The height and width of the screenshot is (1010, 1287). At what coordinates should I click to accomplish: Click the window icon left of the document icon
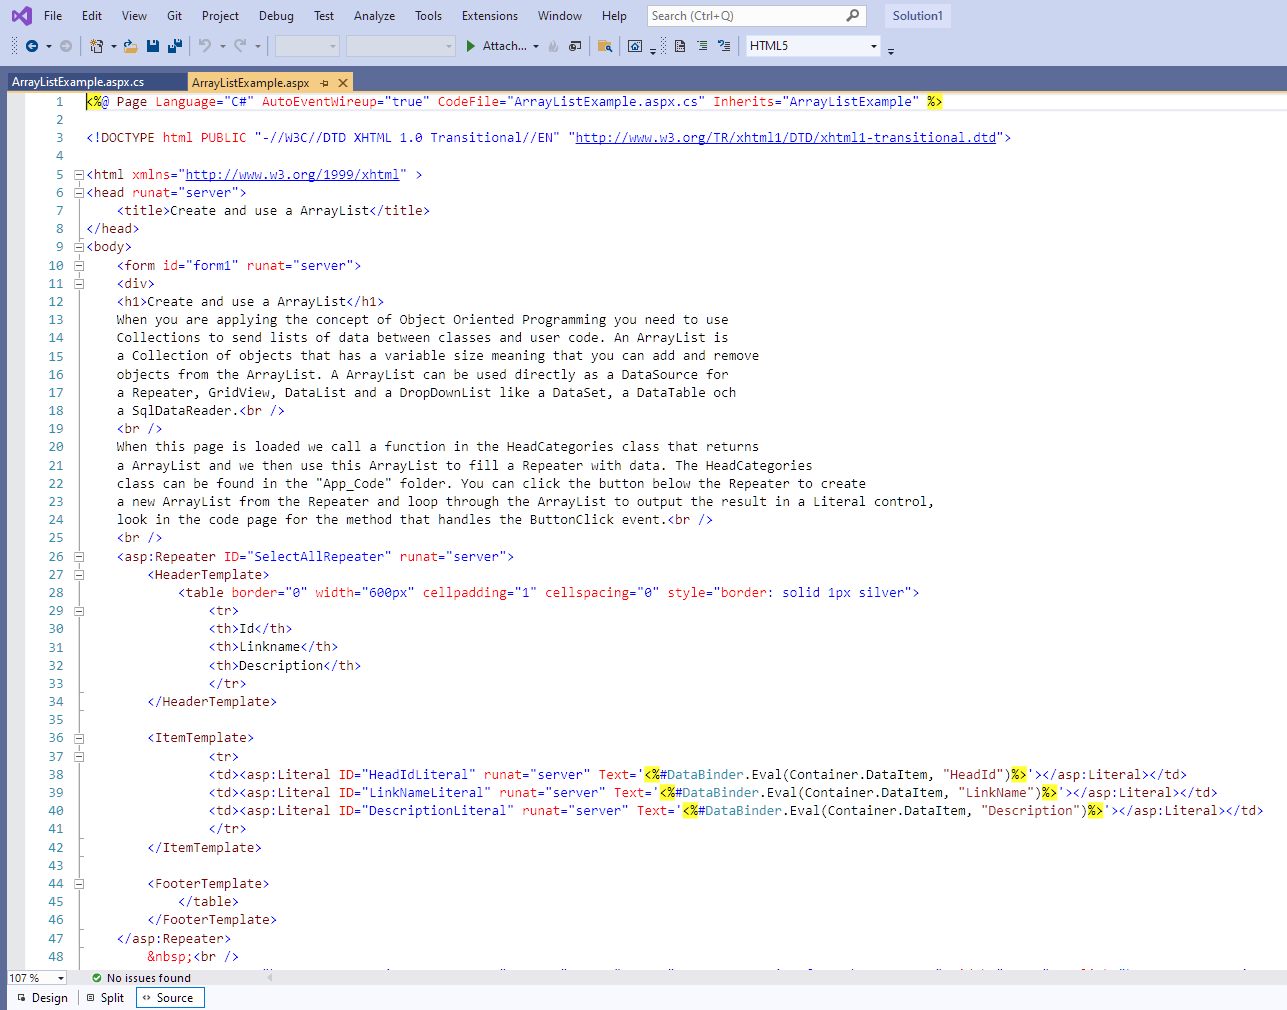(x=635, y=46)
